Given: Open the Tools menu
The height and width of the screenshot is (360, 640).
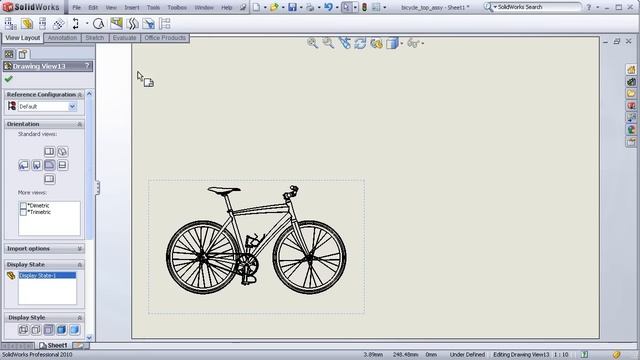Looking at the screenshot, I should click(x=153, y=7).
